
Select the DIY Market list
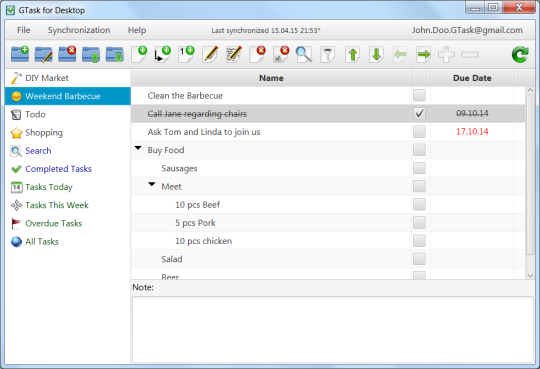(68, 78)
